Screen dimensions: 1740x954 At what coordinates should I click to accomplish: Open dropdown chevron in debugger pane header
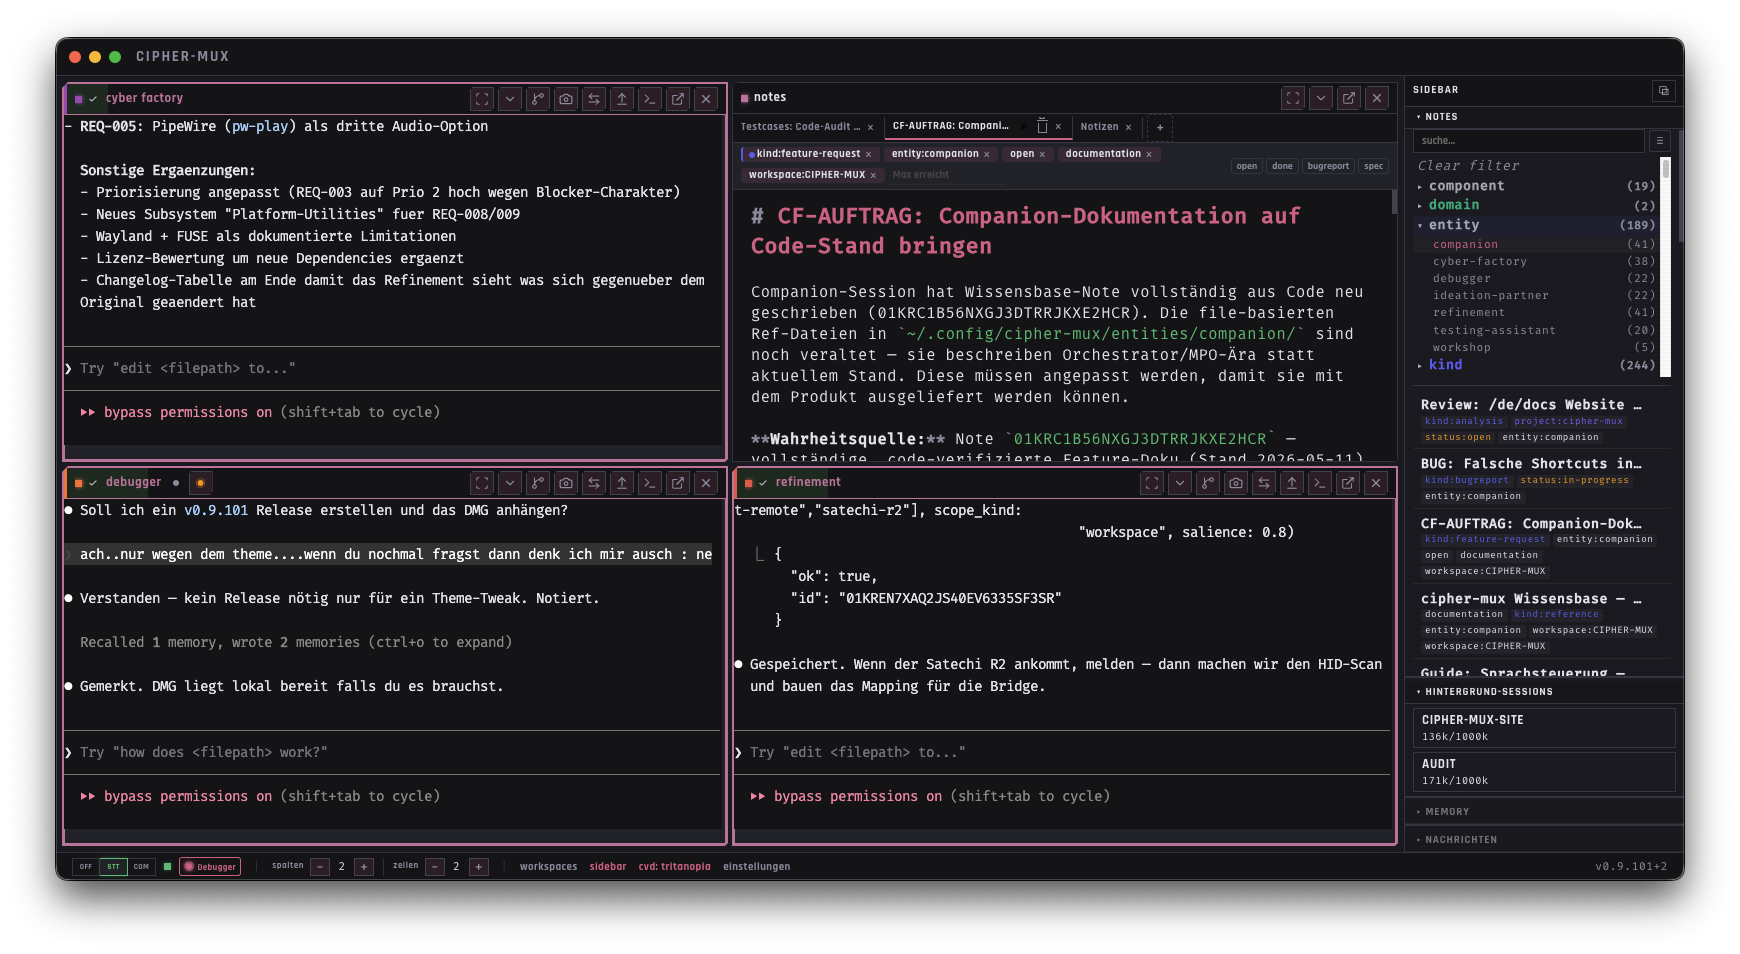coord(510,483)
